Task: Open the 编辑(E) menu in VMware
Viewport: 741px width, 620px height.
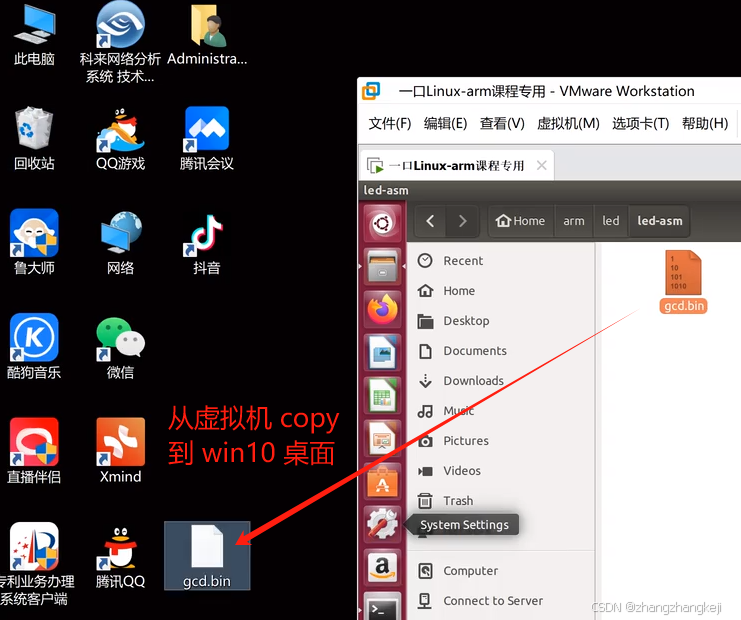Action: click(x=445, y=124)
